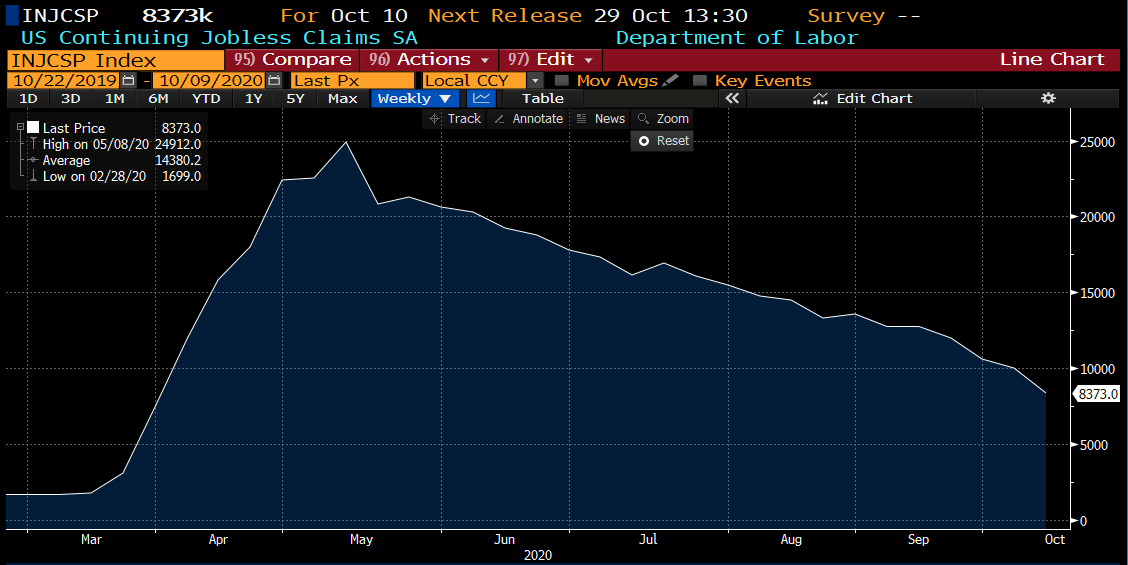
Task: Click the Last Price white color swatch
Action: (x=33, y=127)
